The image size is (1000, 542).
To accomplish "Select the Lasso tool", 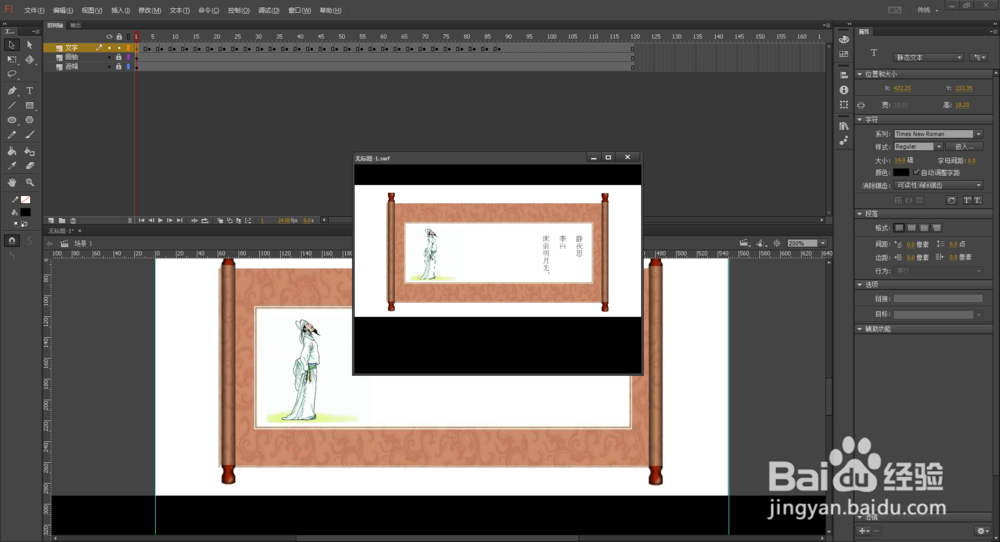I will [11, 74].
